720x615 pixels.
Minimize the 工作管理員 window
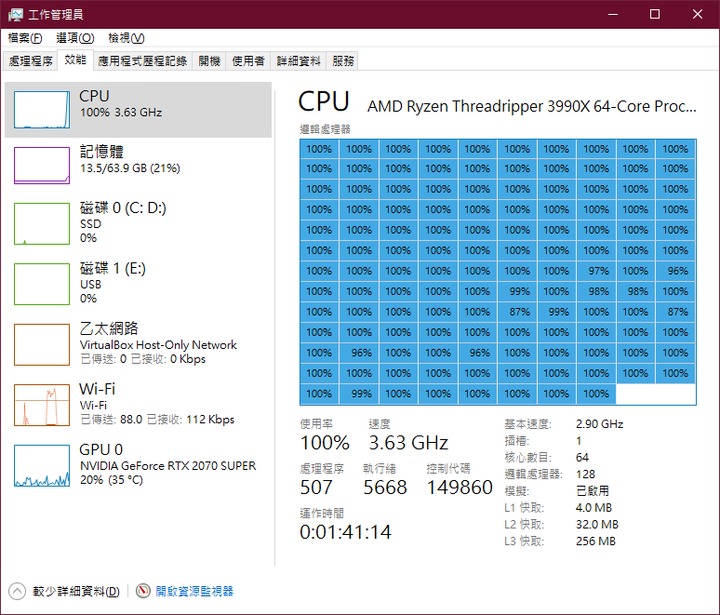tap(613, 14)
